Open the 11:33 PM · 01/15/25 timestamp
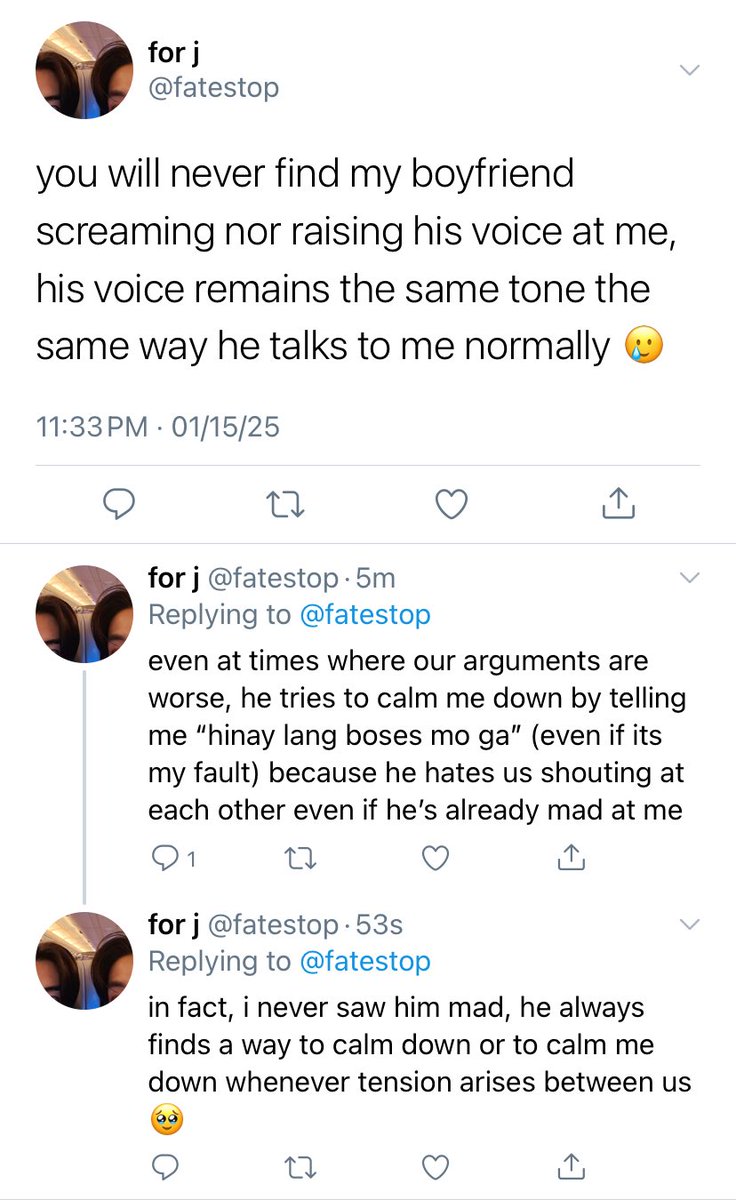Screen dimensions: 736x1200 pos(158,428)
